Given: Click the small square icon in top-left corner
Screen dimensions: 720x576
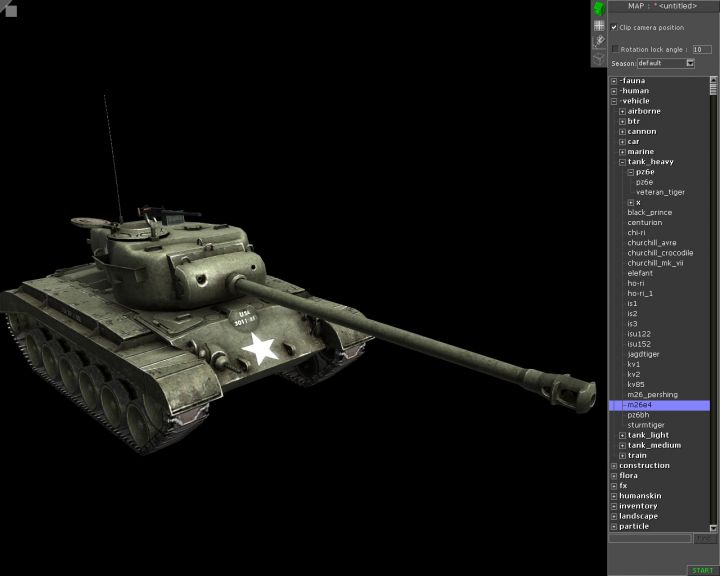Looking at the screenshot, I should (8, 9).
